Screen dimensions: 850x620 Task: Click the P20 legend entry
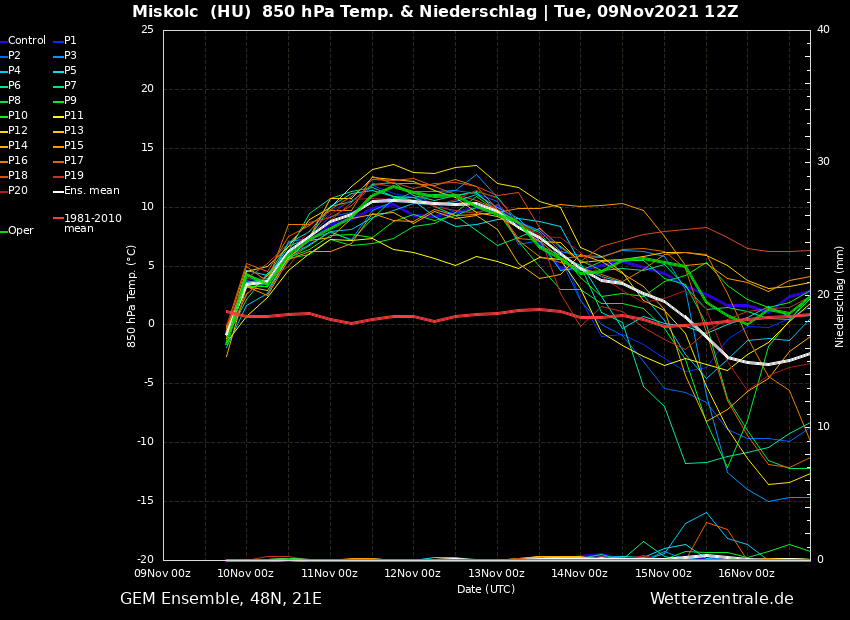(x=18, y=191)
